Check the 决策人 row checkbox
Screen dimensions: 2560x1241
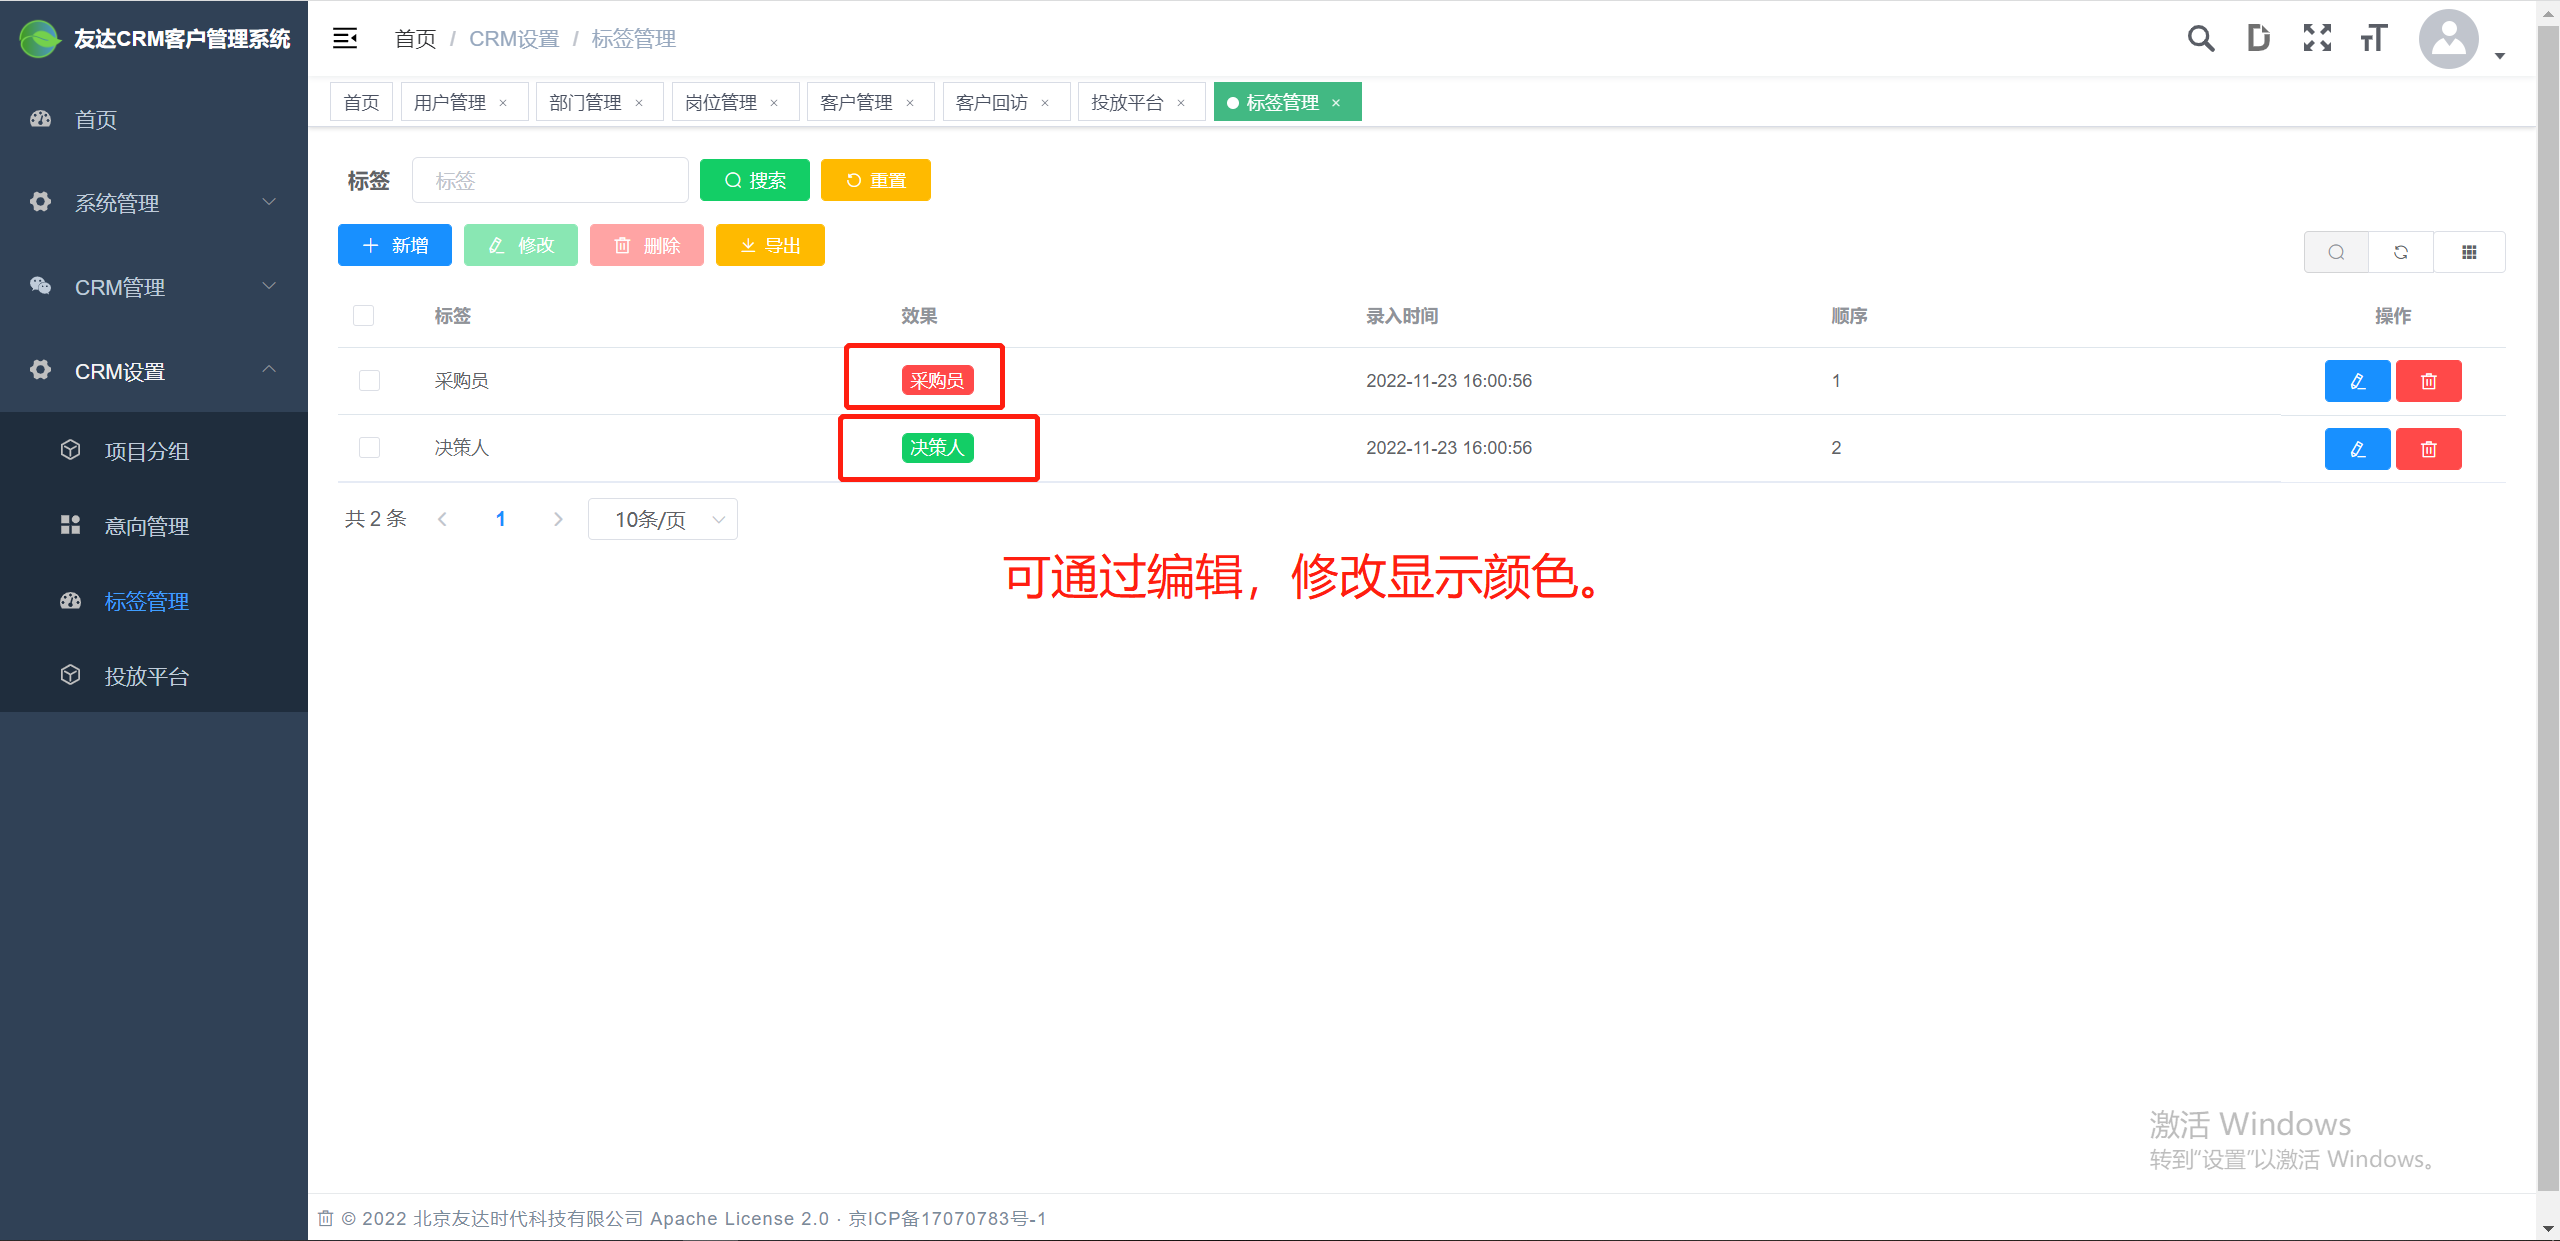pyautogui.click(x=370, y=448)
